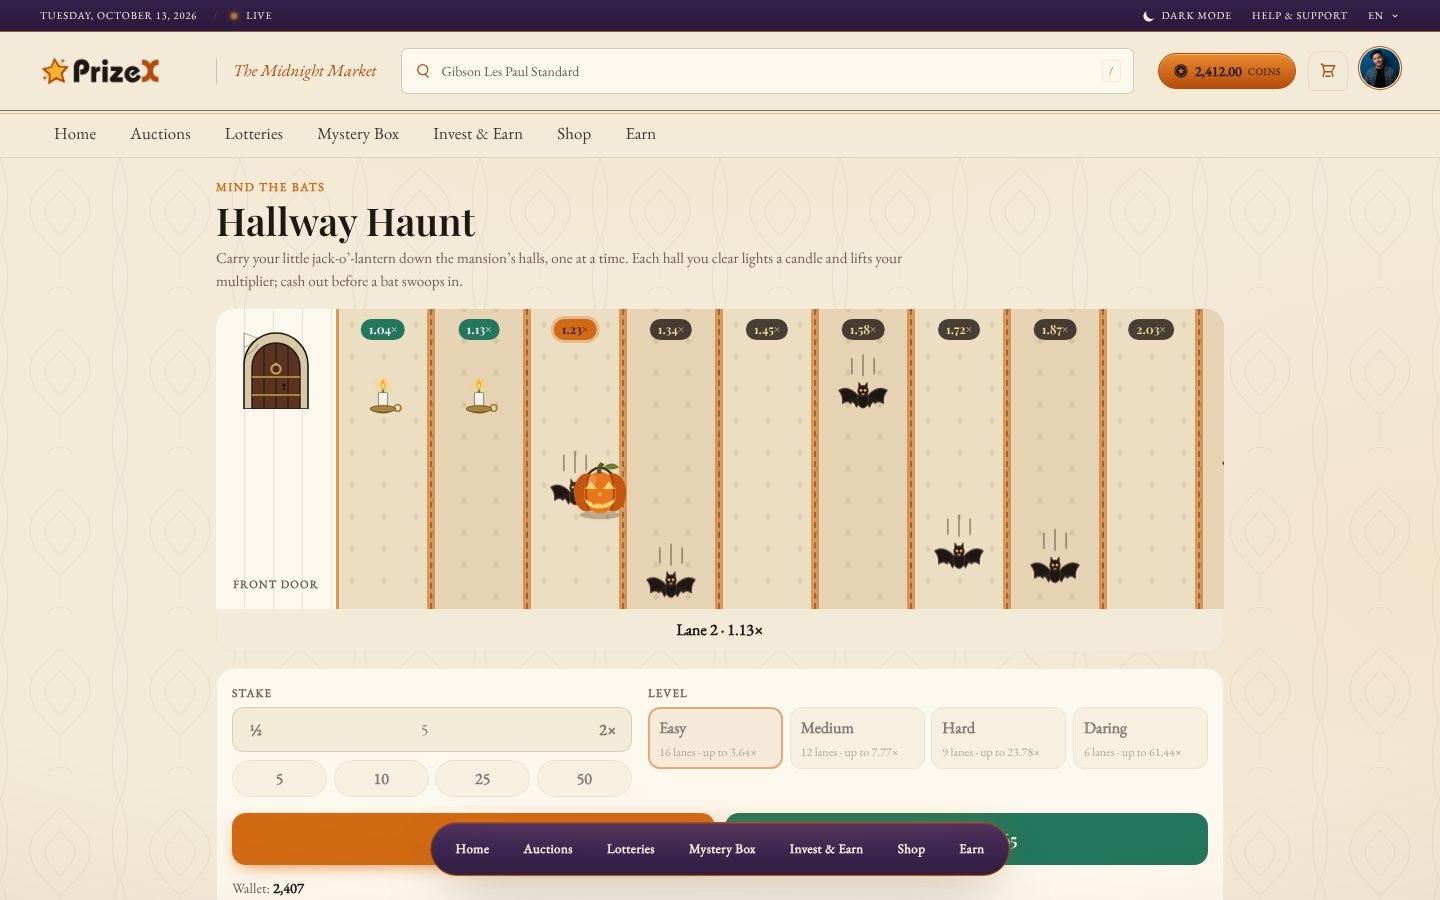This screenshot has width=1440, height=900.
Task: Select the Hard level option
Action: [998, 738]
